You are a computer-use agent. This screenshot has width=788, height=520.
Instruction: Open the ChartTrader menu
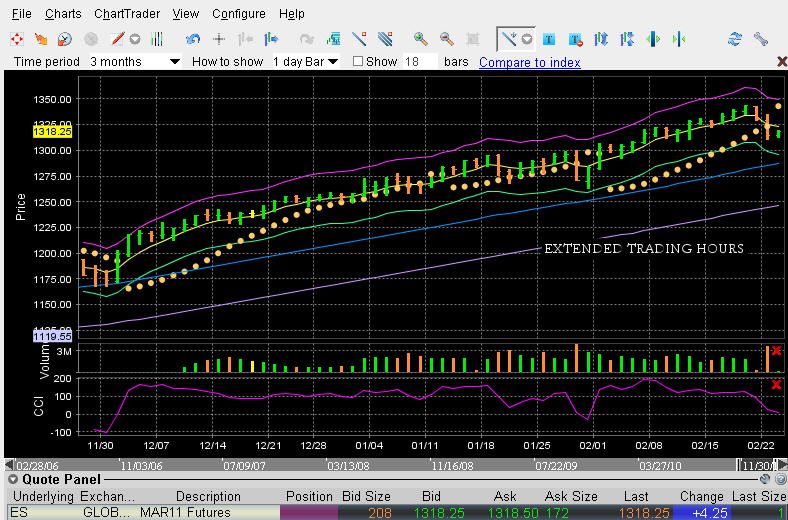[x=127, y=14]
